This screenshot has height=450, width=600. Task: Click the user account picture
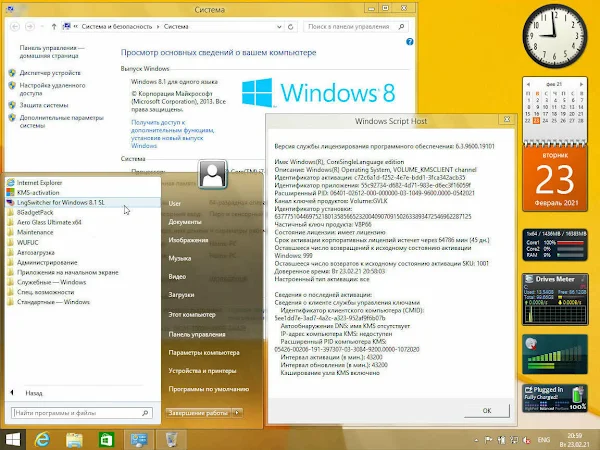213,174
